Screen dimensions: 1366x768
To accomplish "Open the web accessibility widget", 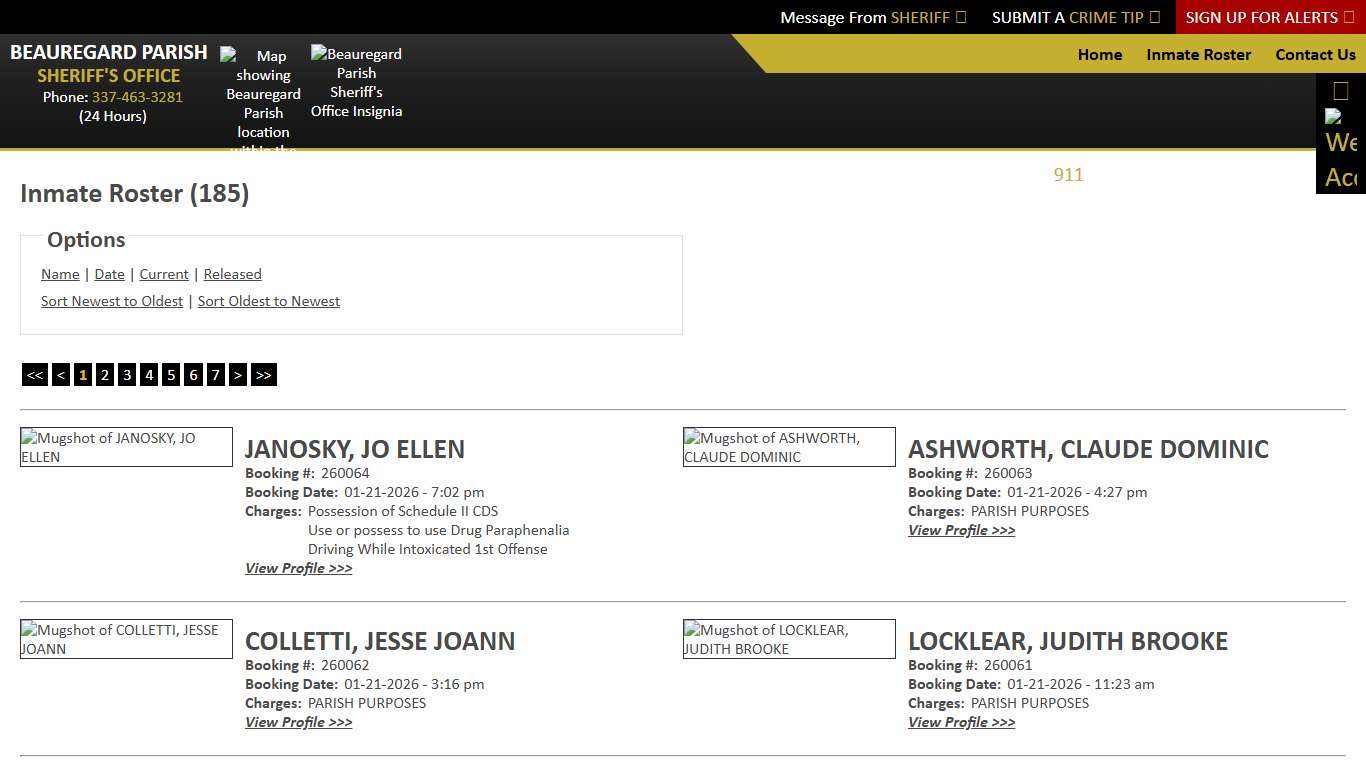I will [x=1340, y=135].
